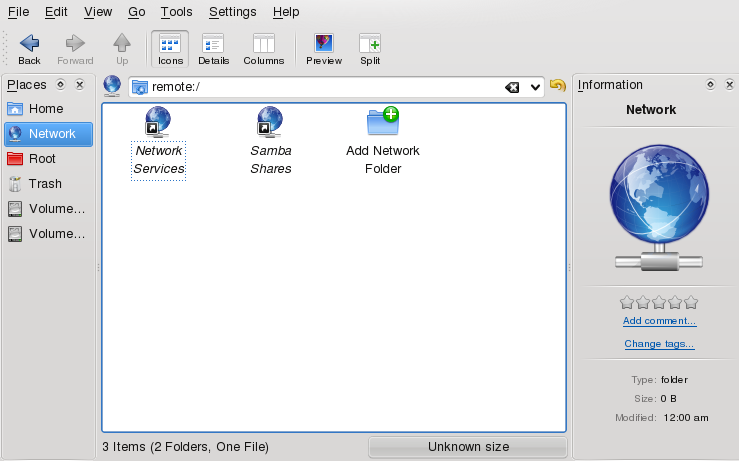Open the Settings menu
Viewport: 739px width, 461px height.
click(233, 12)
